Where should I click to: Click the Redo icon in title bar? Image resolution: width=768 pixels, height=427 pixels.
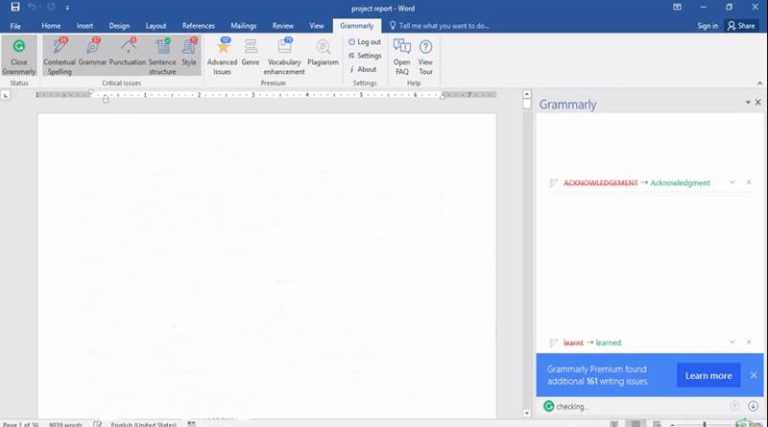[51, 7]
